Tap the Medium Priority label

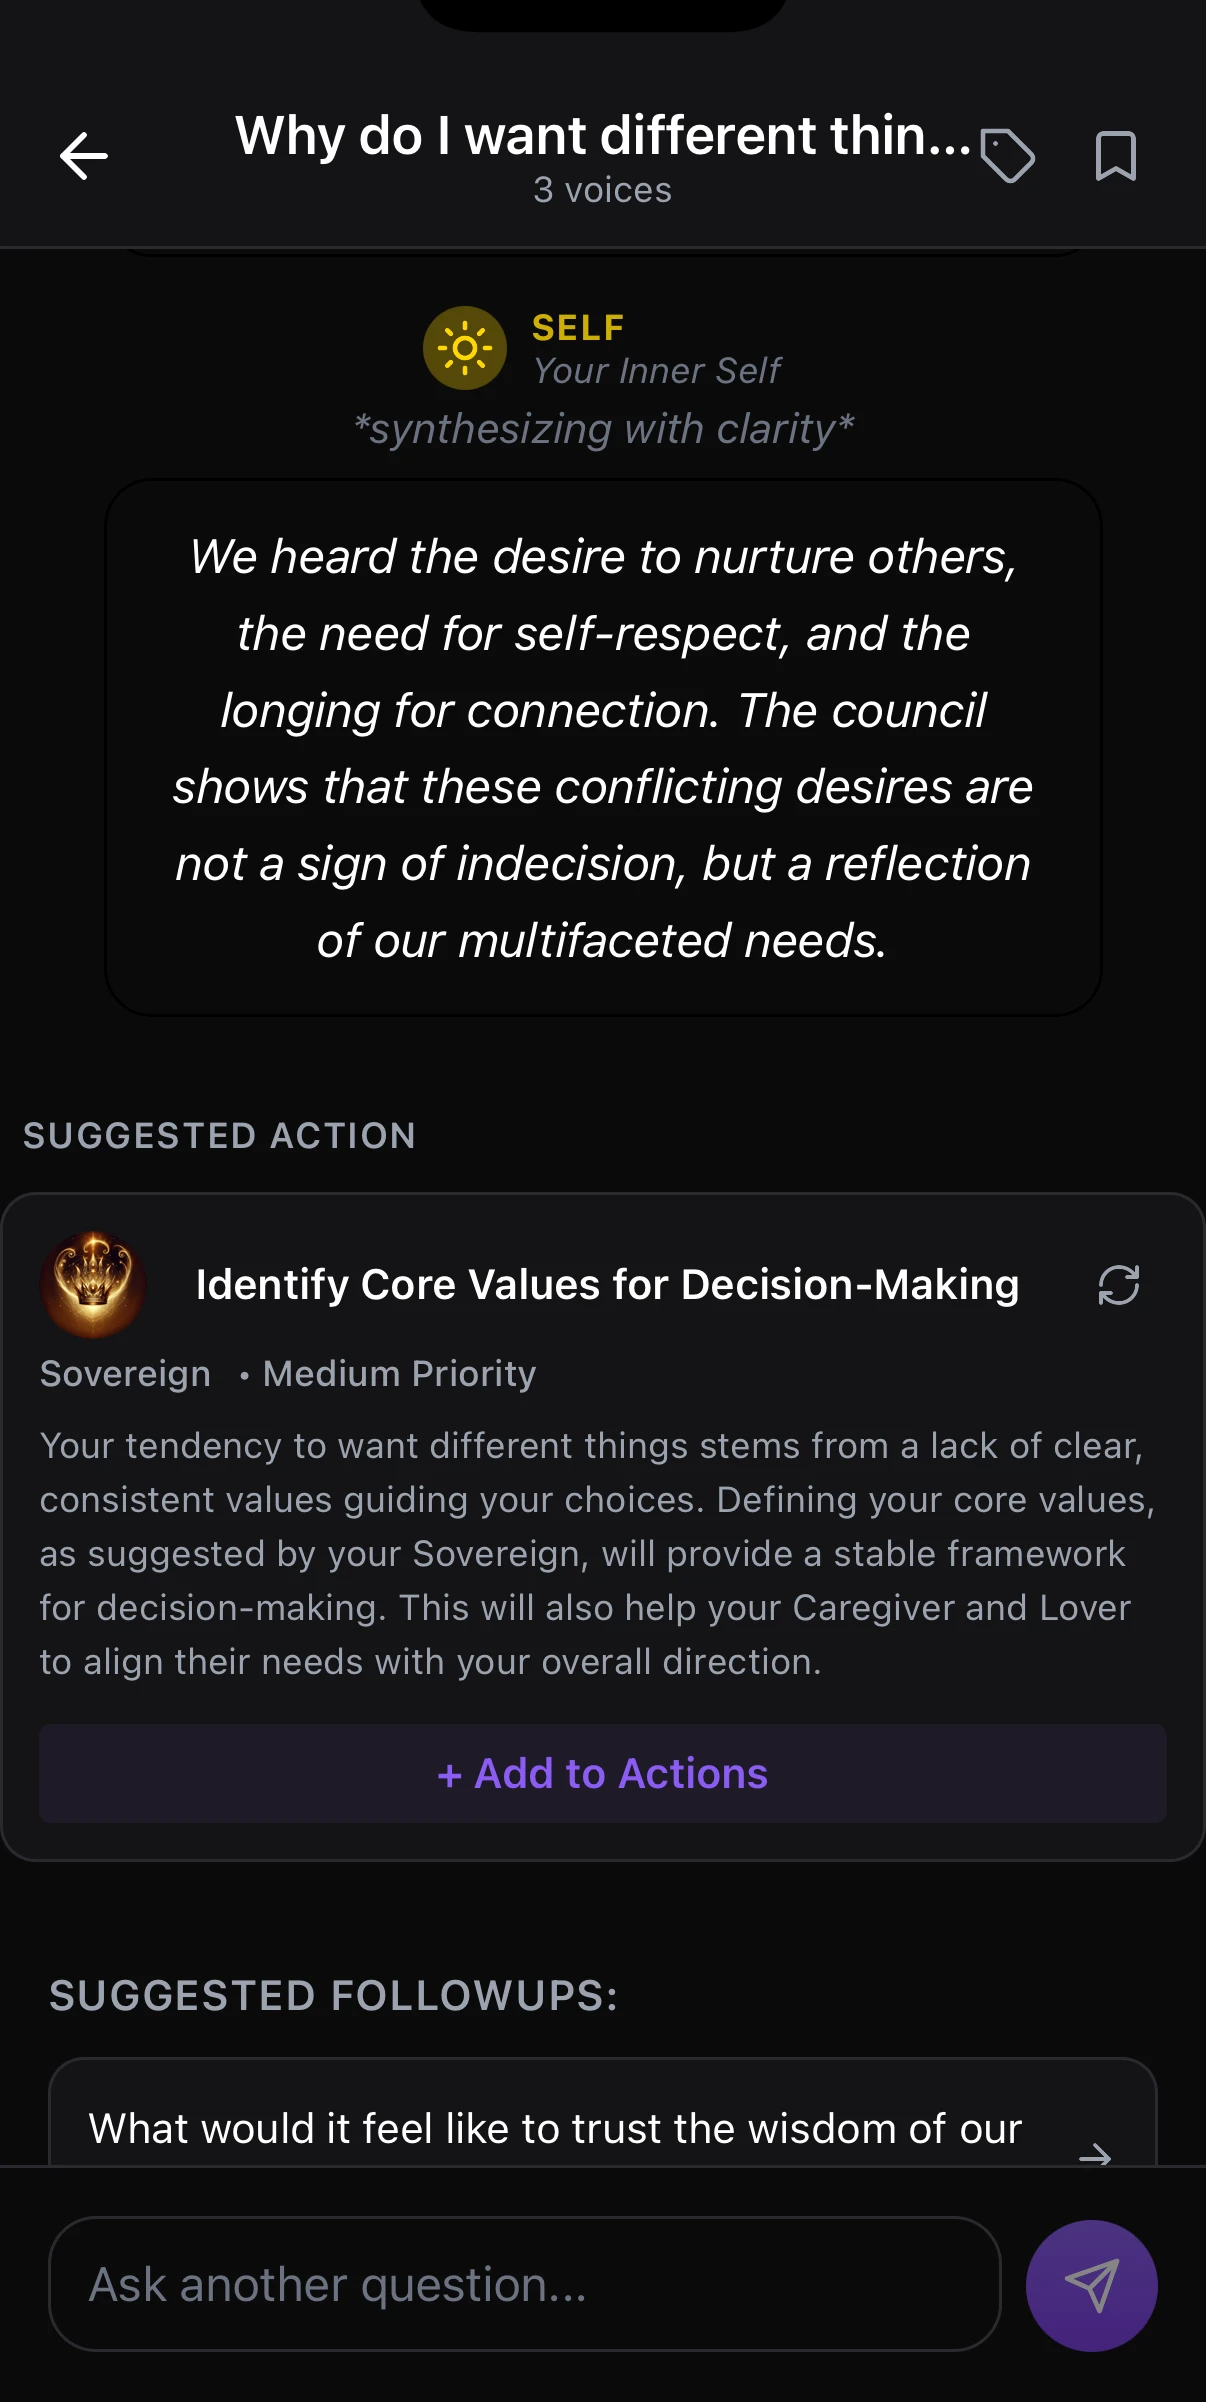(x=399, y=1374)
